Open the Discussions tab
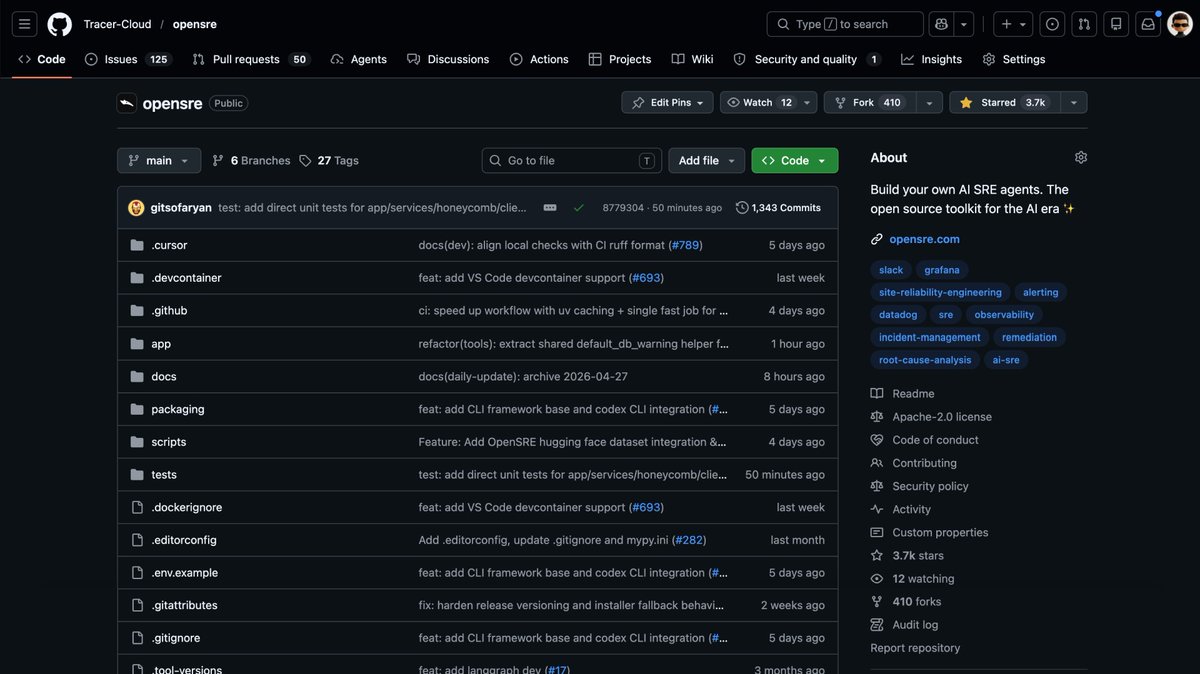 448,59
